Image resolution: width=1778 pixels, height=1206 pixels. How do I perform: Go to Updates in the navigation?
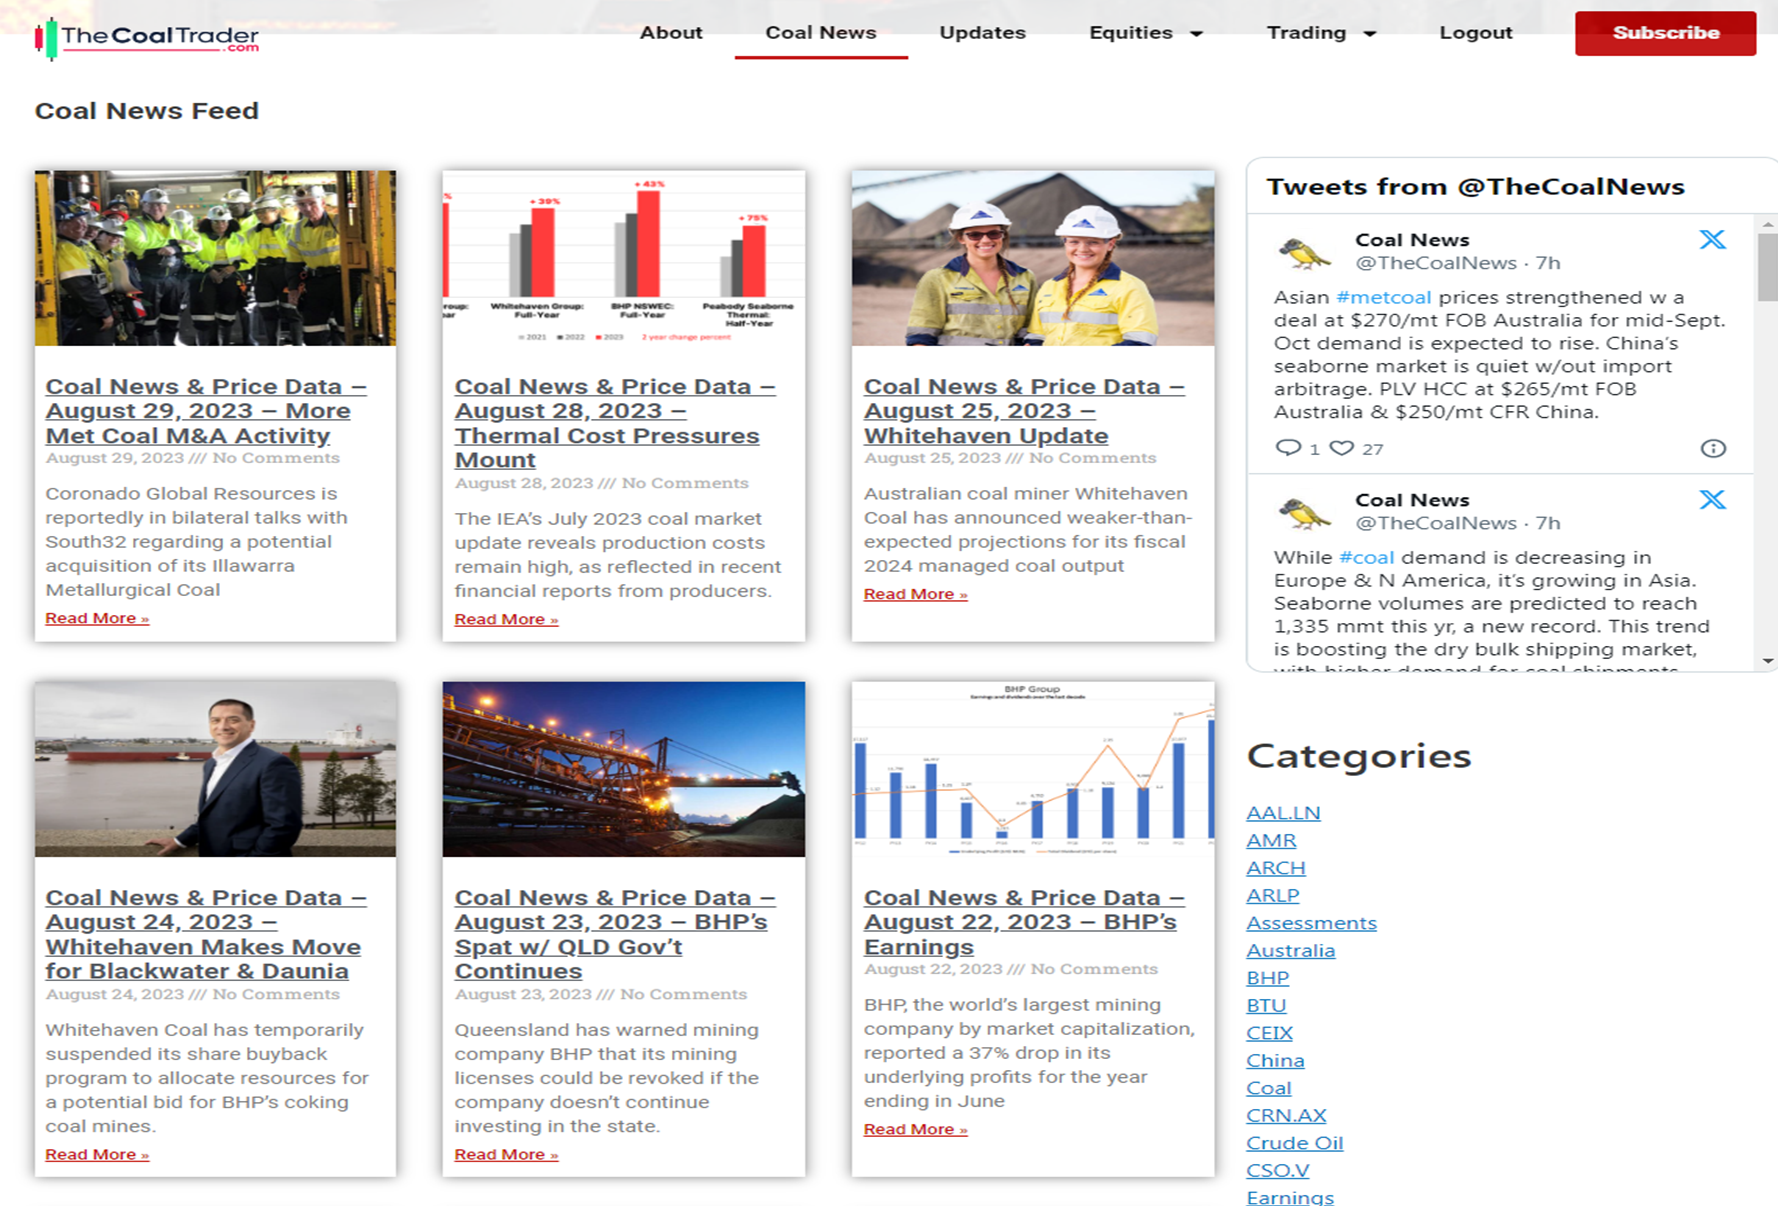coord(982,33)
